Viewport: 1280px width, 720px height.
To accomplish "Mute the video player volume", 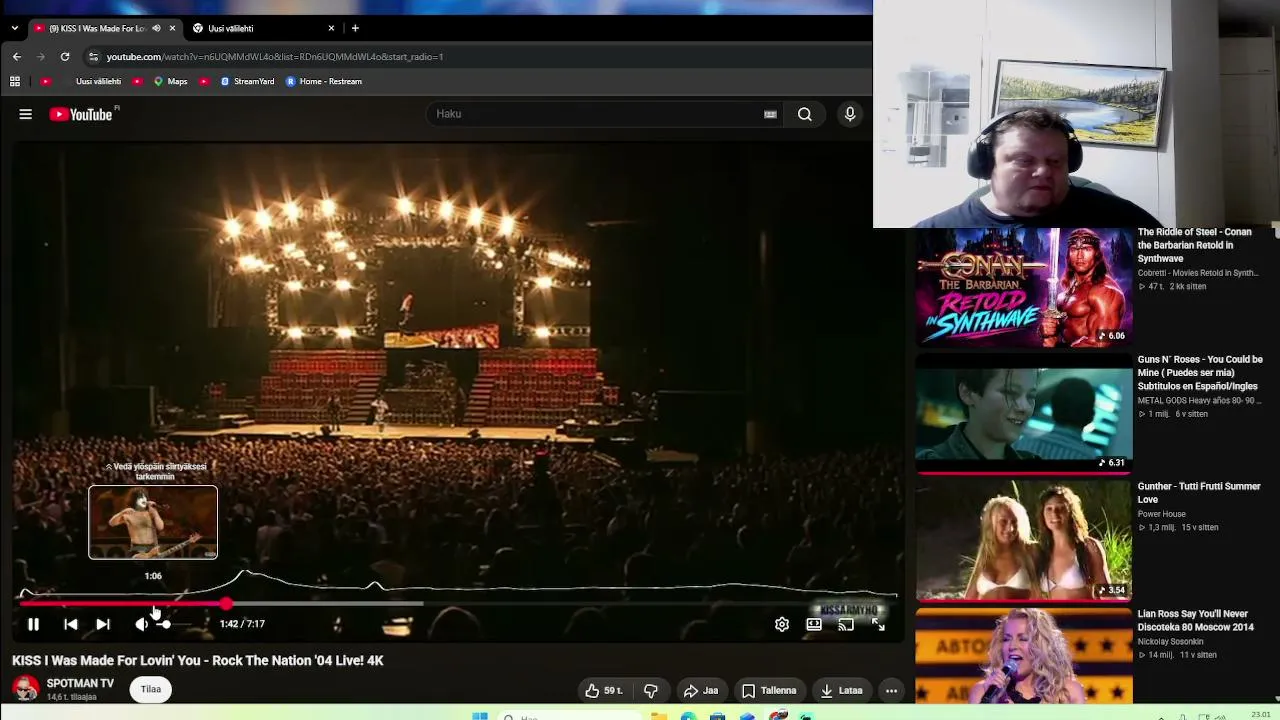I will click(141, 624).
